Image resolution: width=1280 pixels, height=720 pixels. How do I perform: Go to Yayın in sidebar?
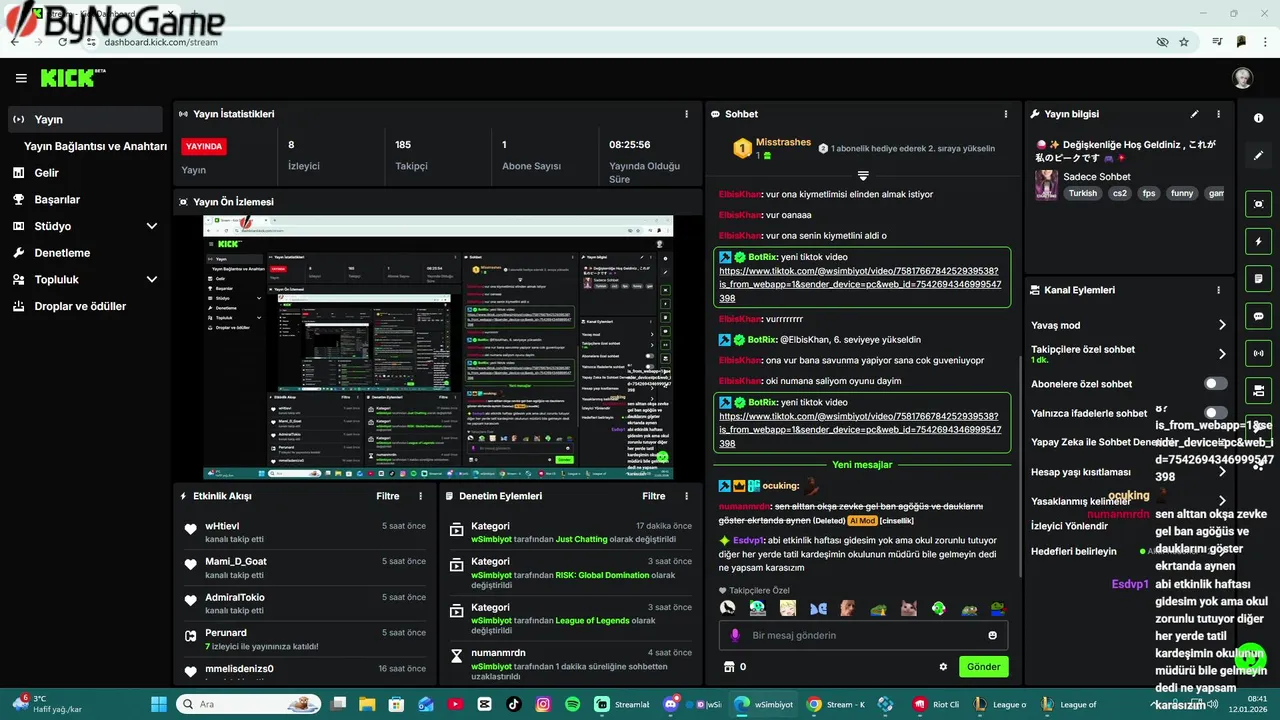(x=85, y=119)
